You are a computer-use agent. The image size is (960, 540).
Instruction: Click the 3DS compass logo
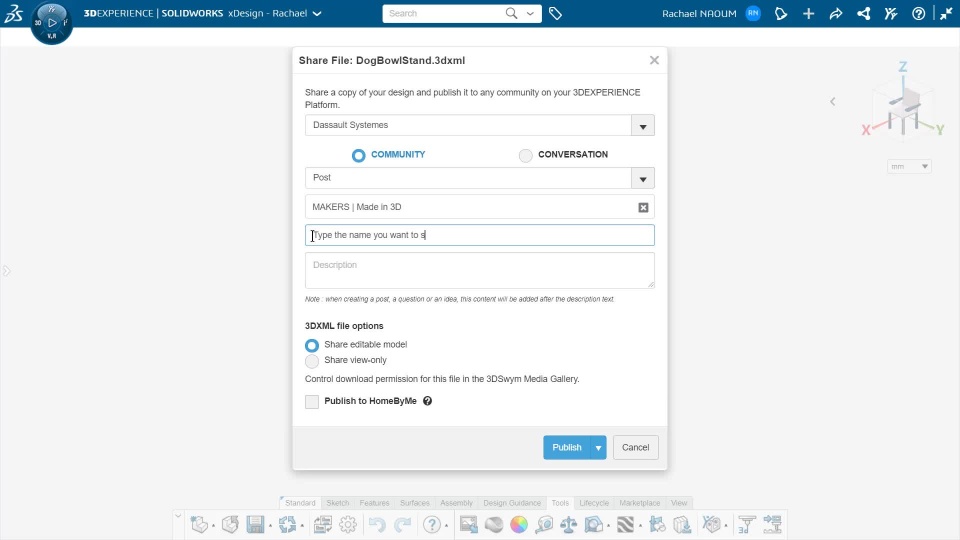[51, 23]
